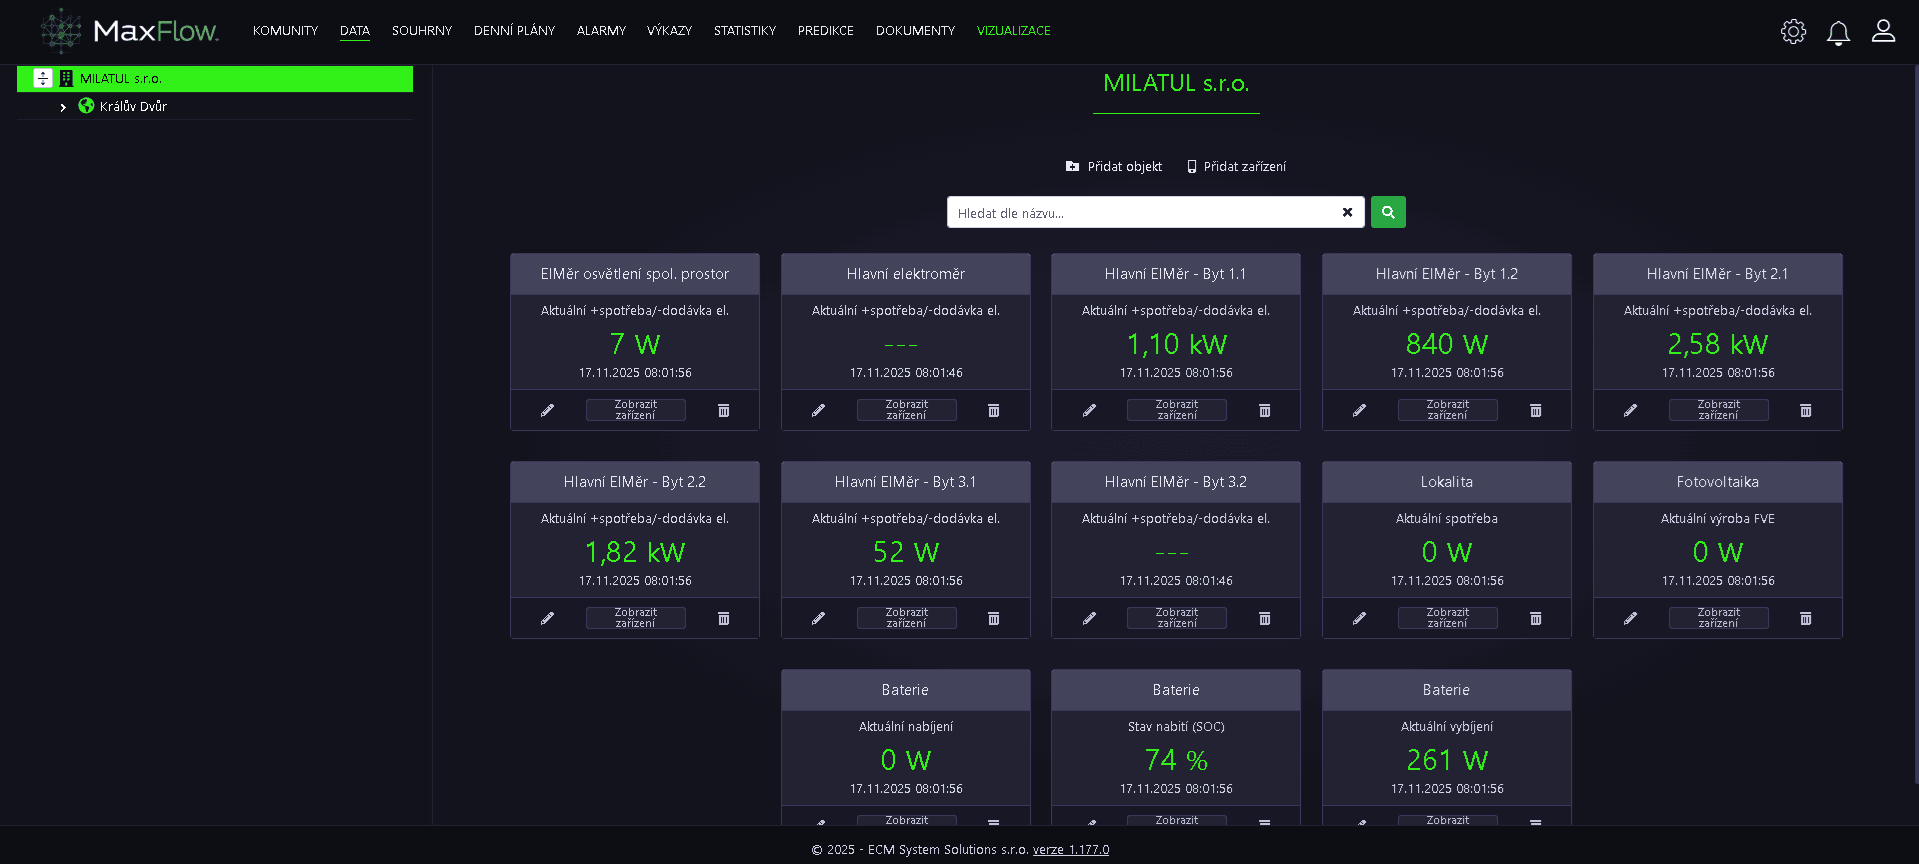Open the DENNÍ PLÁNY menu
This screenshot has width=1919, height=864.
coord(514,31)
